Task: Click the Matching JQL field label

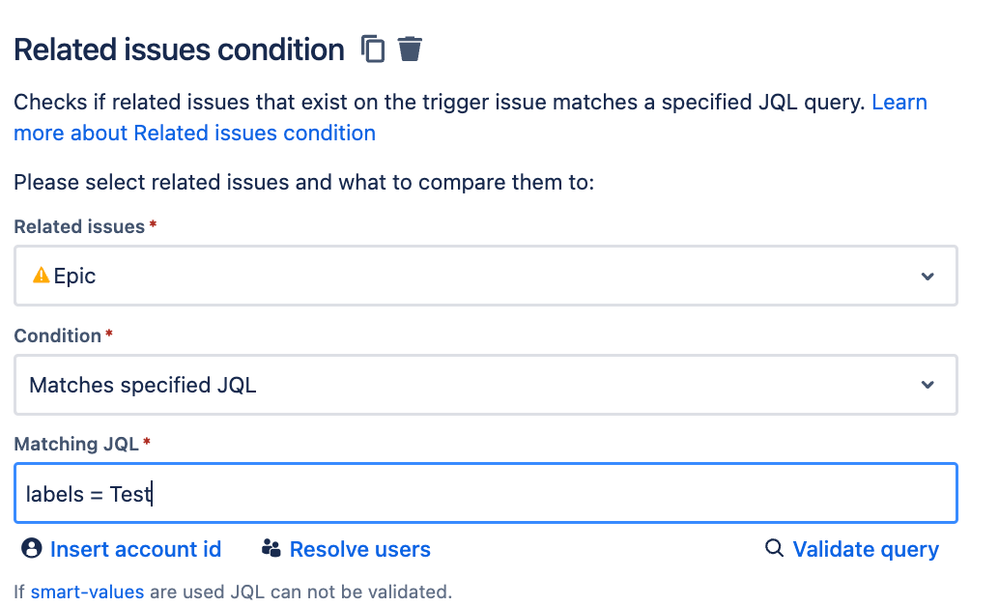Action: point(76,444)
